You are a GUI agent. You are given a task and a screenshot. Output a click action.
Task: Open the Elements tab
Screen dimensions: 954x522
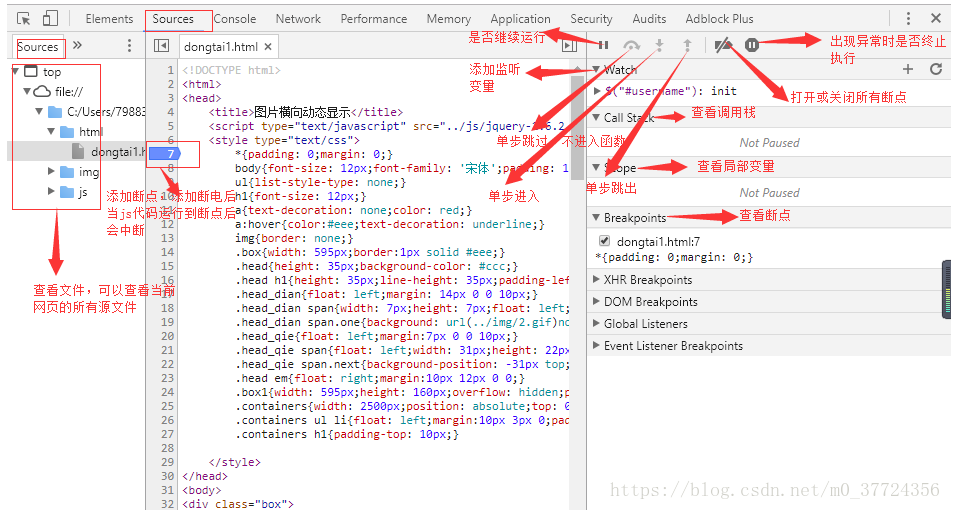coord(109,19)
